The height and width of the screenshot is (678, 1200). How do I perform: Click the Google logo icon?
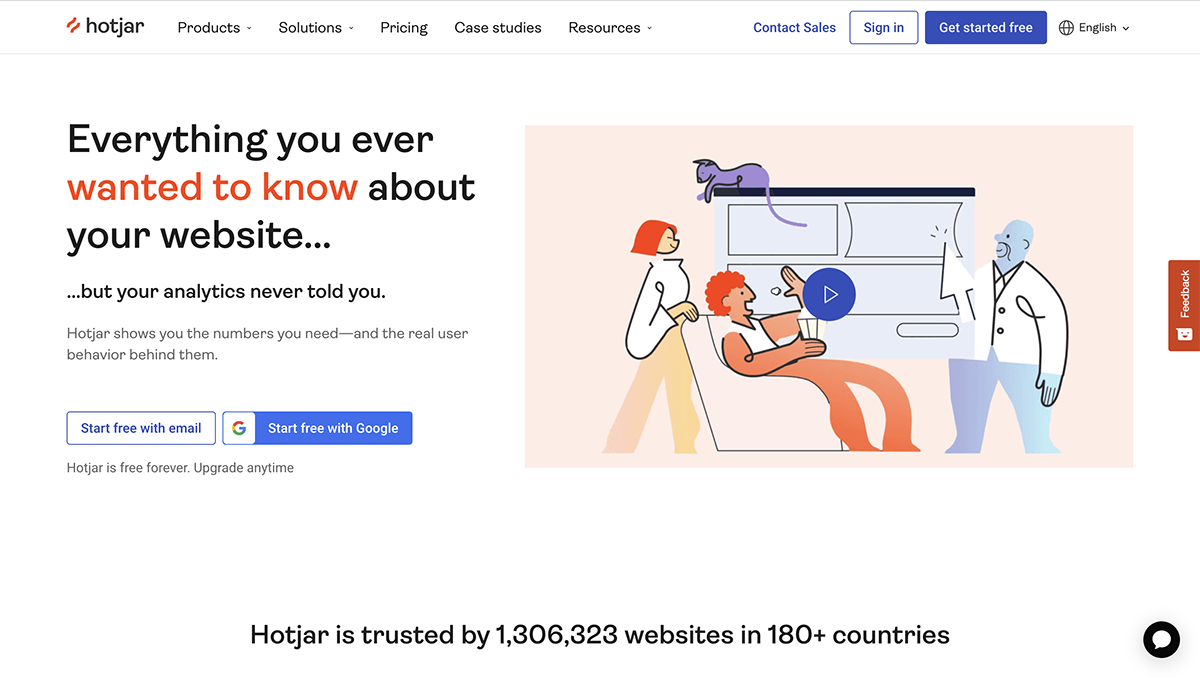tap(239, 428)
